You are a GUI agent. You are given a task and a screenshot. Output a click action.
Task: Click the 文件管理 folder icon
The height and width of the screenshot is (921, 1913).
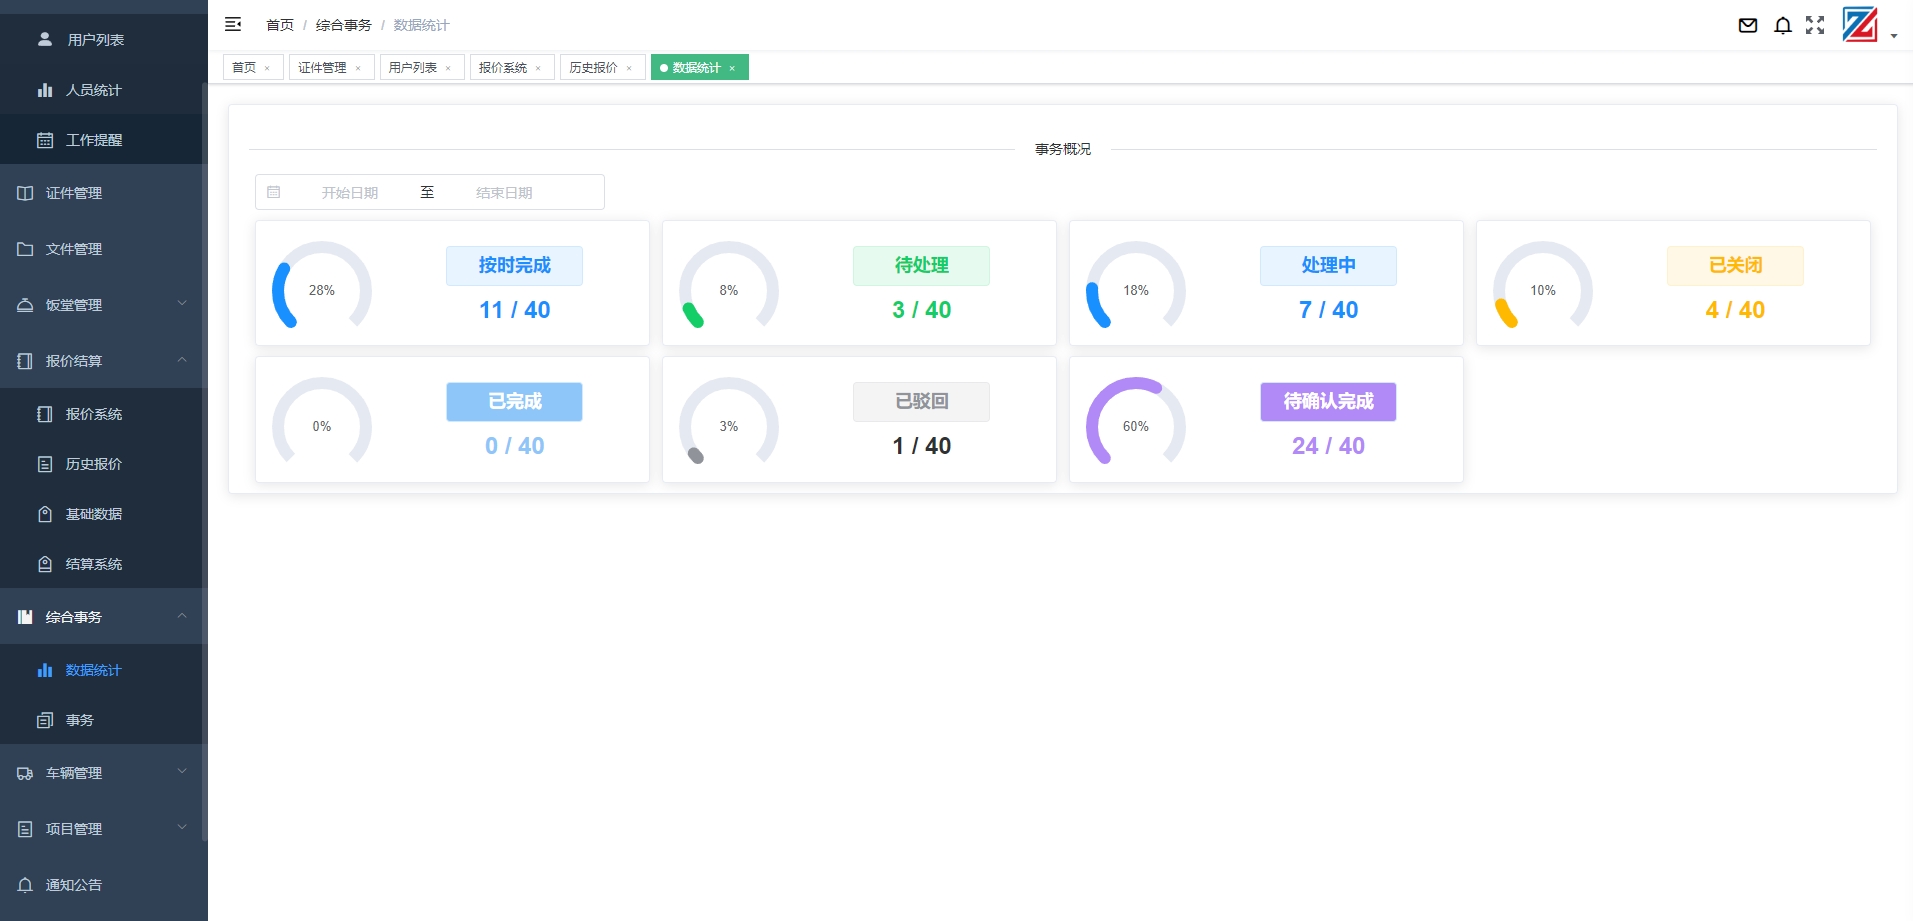[25, 248]
